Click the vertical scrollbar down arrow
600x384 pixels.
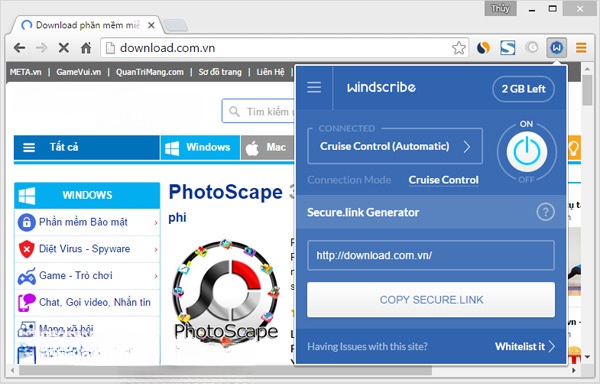click(587, 357)
